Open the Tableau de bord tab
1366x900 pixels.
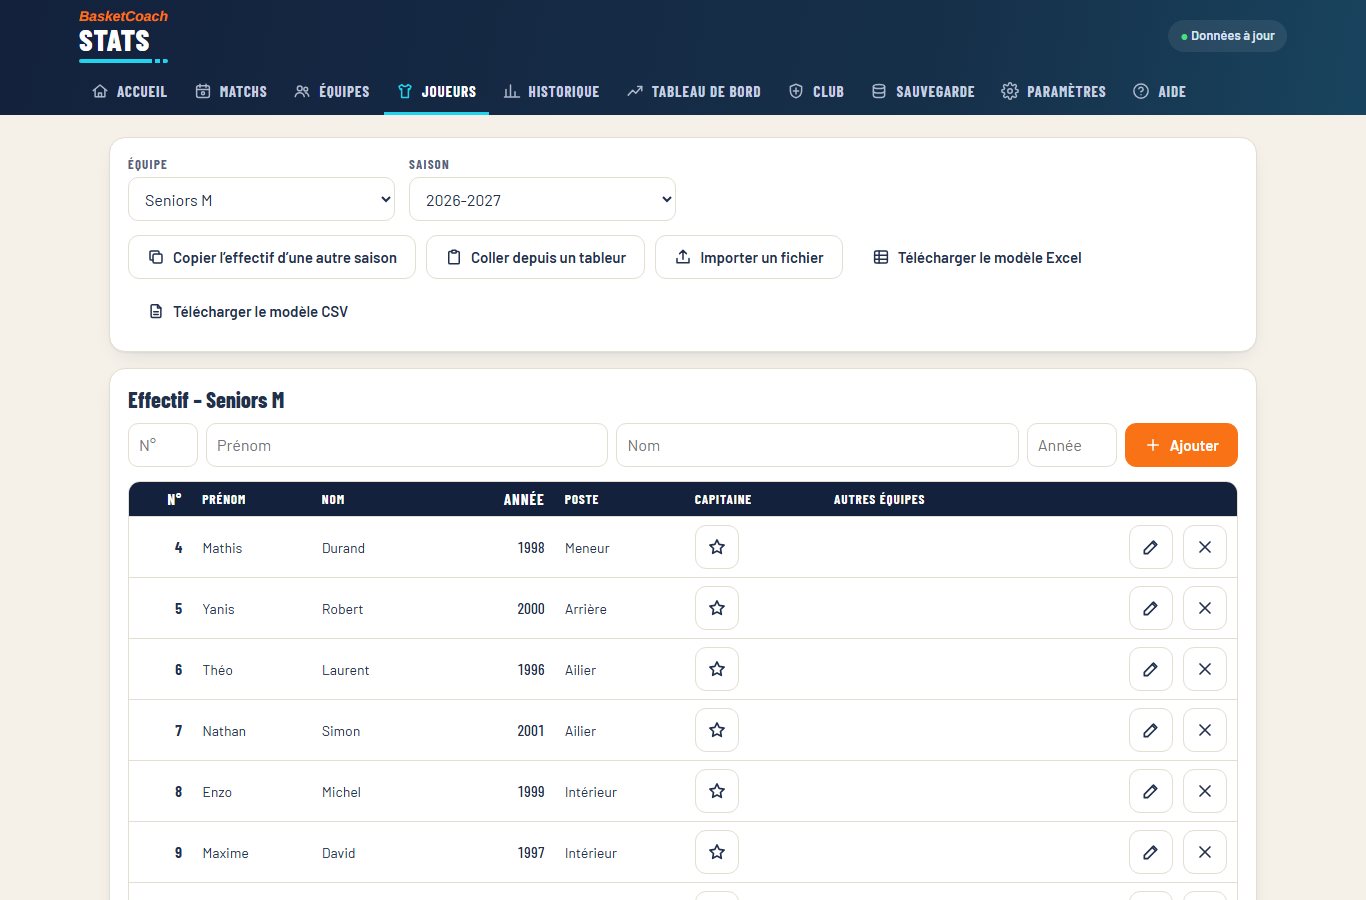pos(693,91)
